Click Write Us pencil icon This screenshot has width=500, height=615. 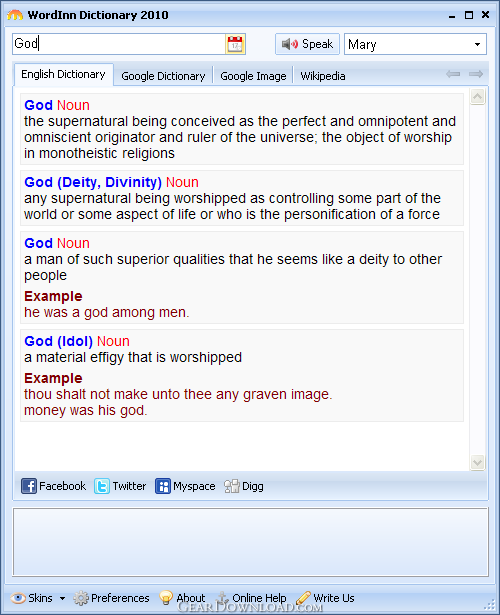click(x=303, y=598)
